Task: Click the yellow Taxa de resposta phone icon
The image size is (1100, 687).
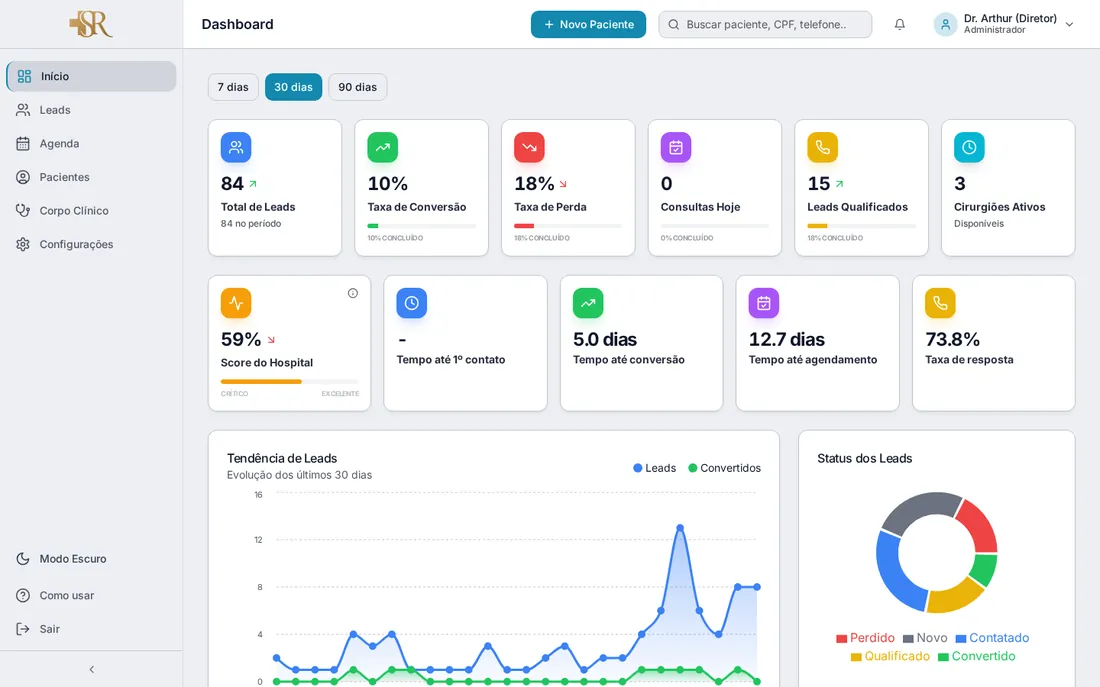Action: click(940, 303)
